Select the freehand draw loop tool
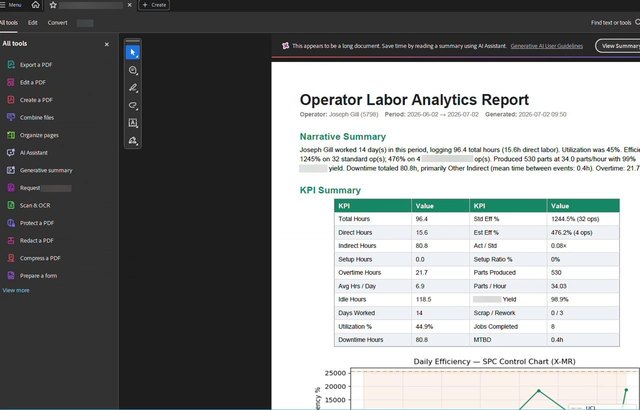This screenshot has height=410, width=640. 133,105
